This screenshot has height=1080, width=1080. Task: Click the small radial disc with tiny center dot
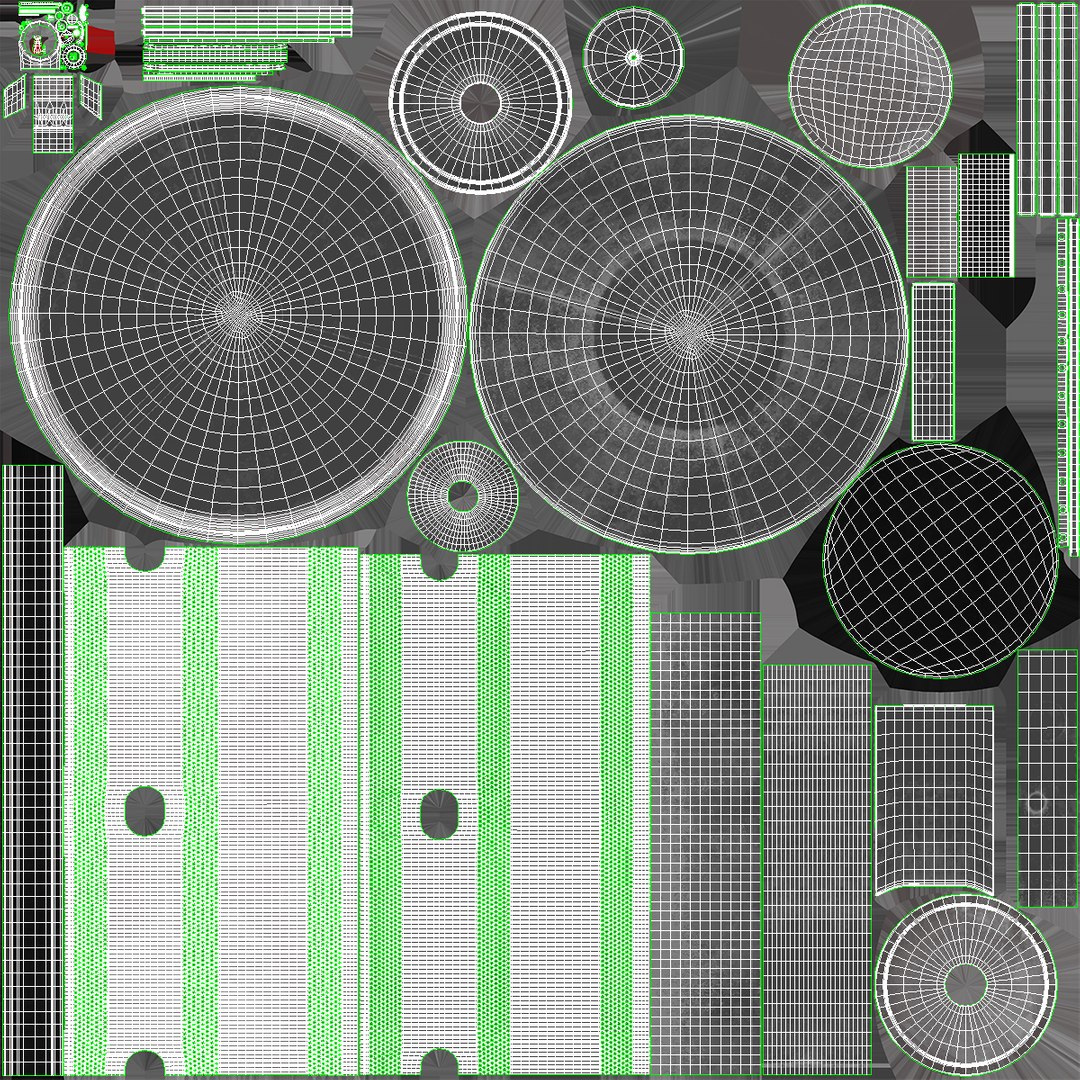coord(633,57)
